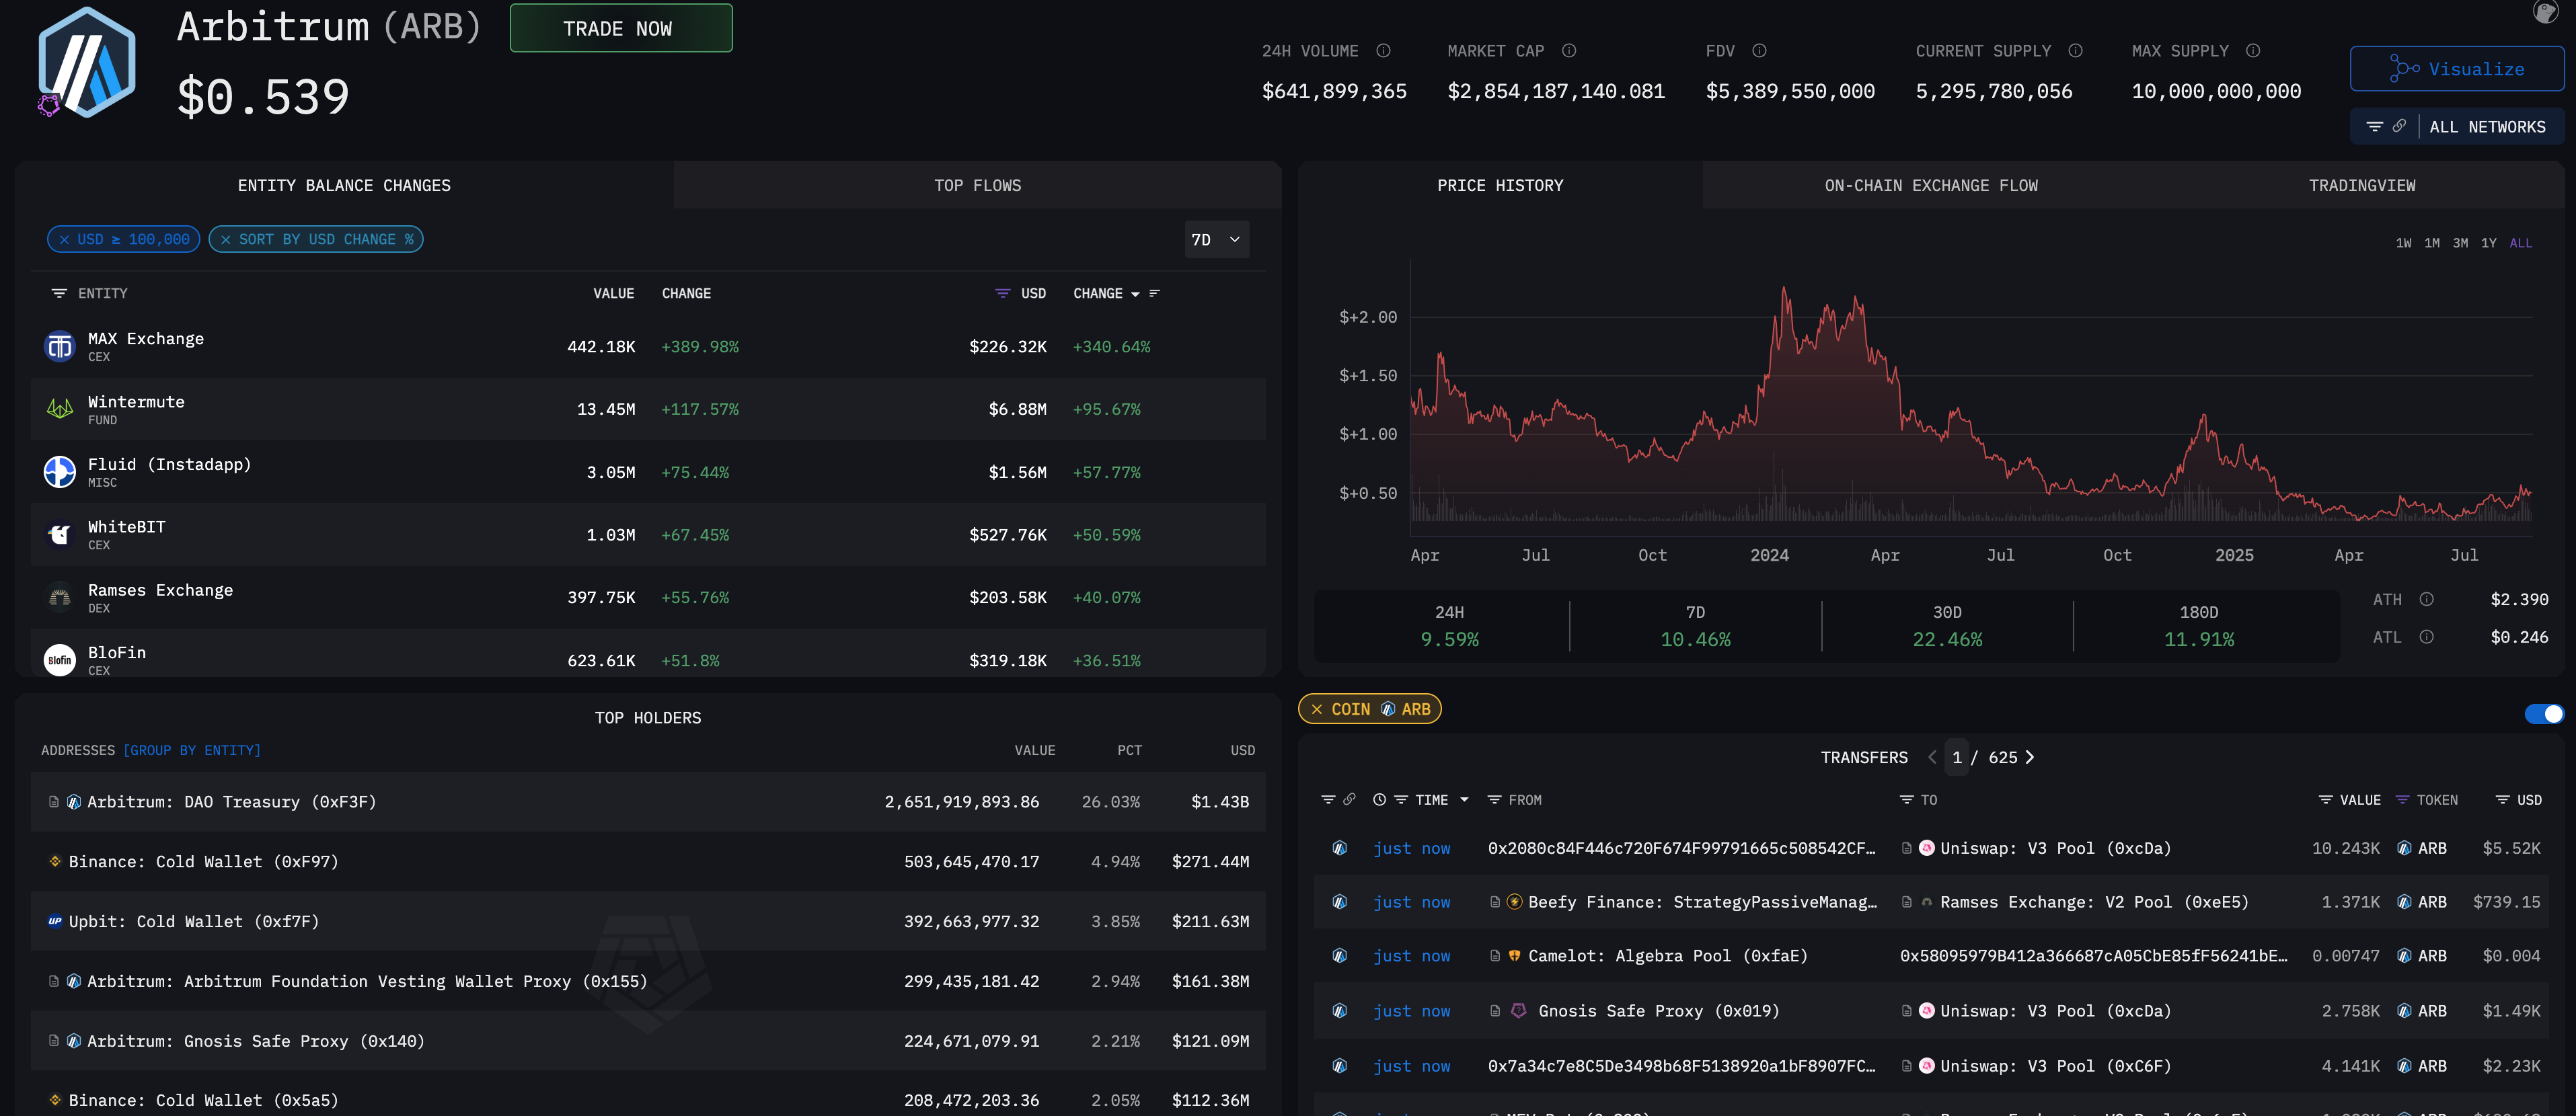
Task: Select the ALL chart range
Action: (x=2520, y=243)
